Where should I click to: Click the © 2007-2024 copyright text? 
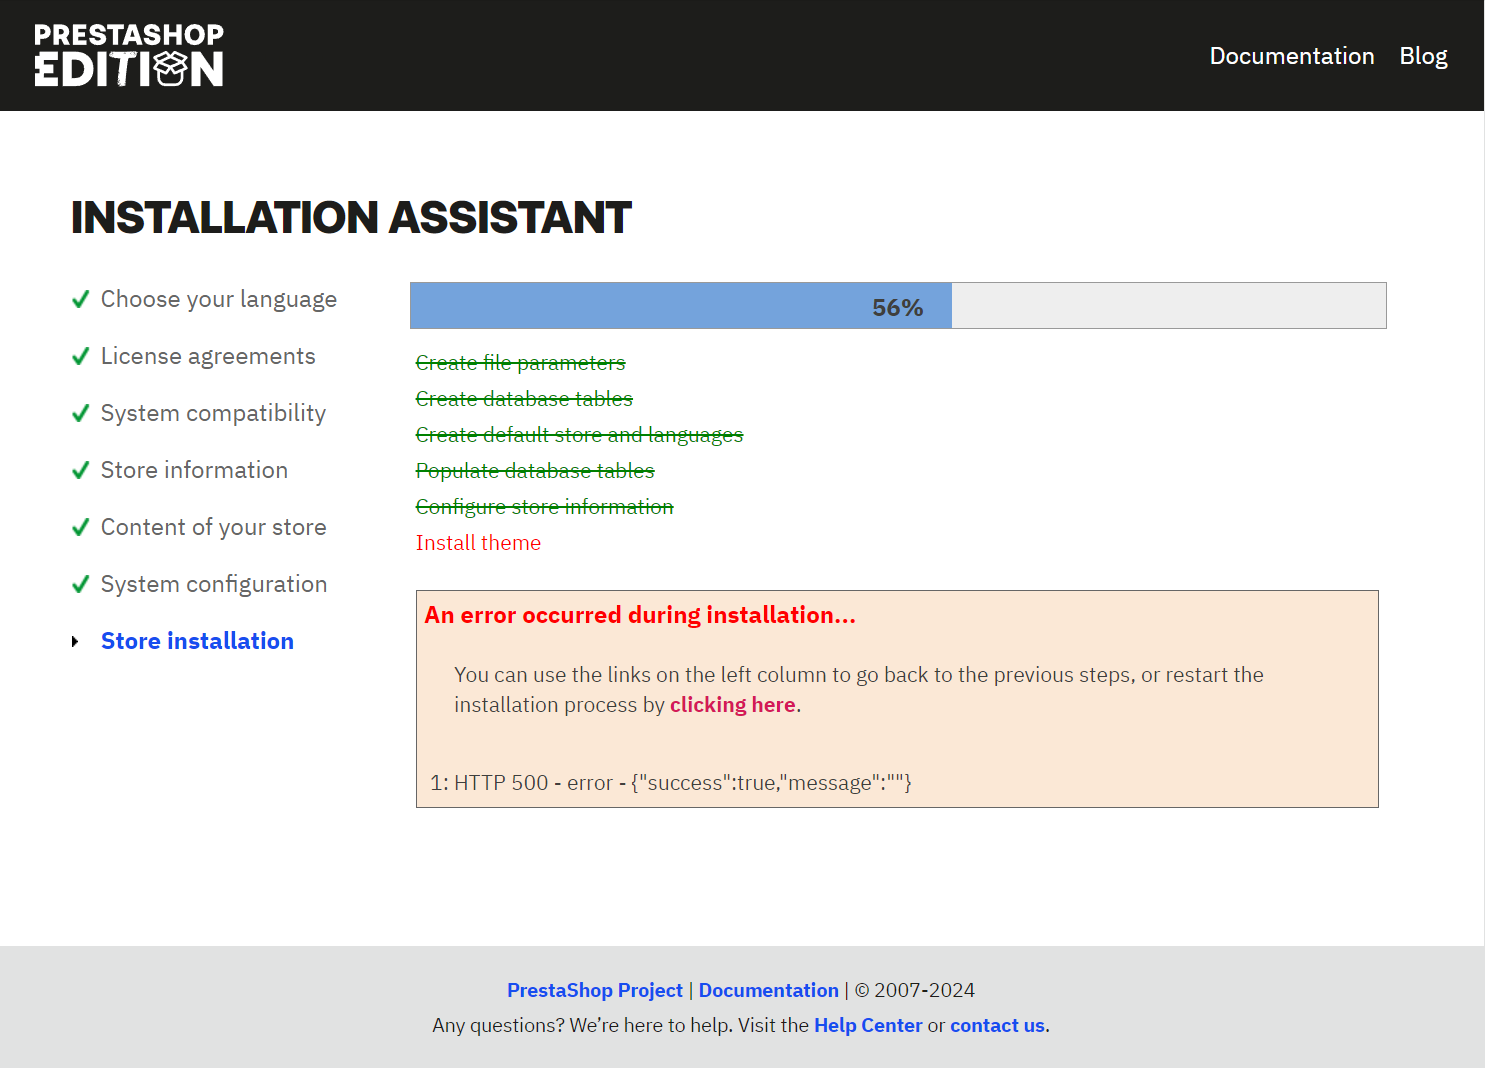(915, 990)
